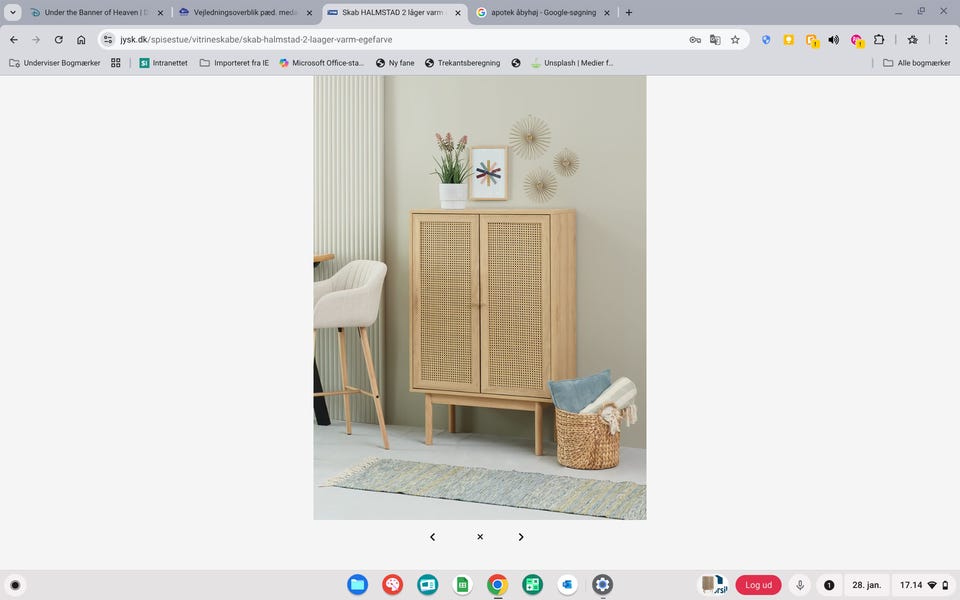The width and height of the screenshot is (960, 600).
Task: Open Microsoft Office-sta... bookmark
Action: click(x=321, y=63)
